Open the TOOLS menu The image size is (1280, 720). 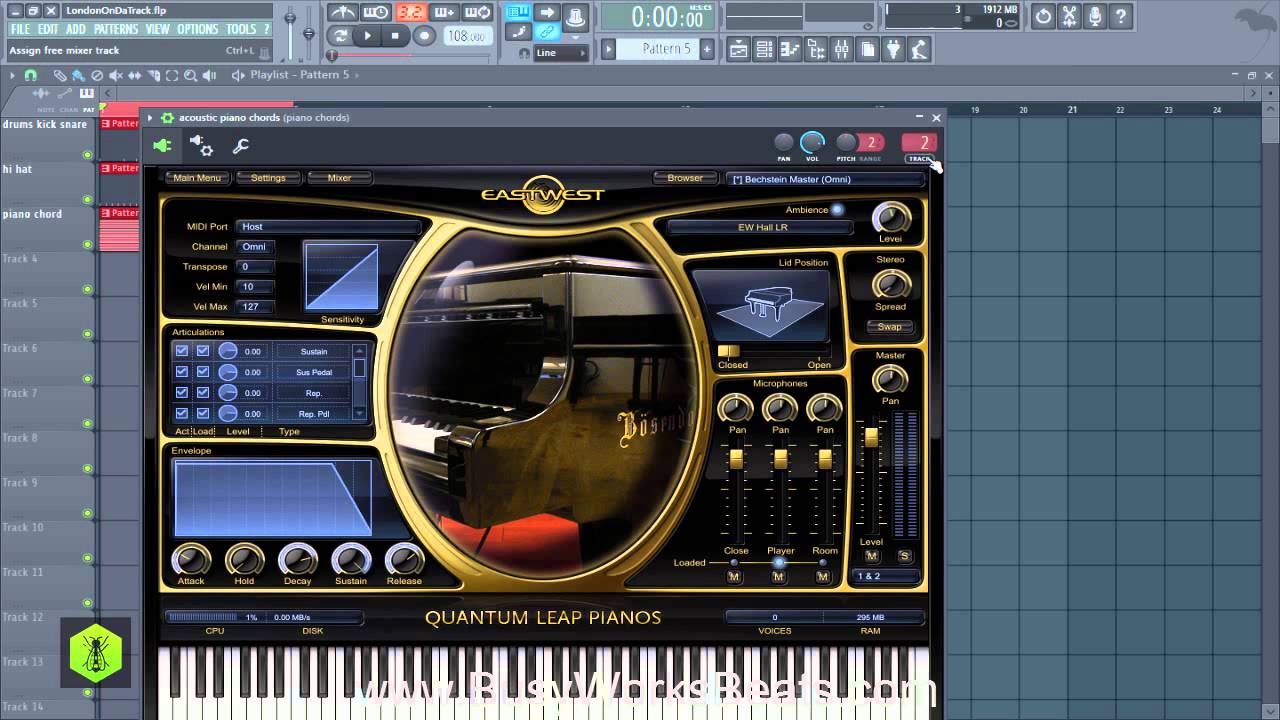point(241,30)
